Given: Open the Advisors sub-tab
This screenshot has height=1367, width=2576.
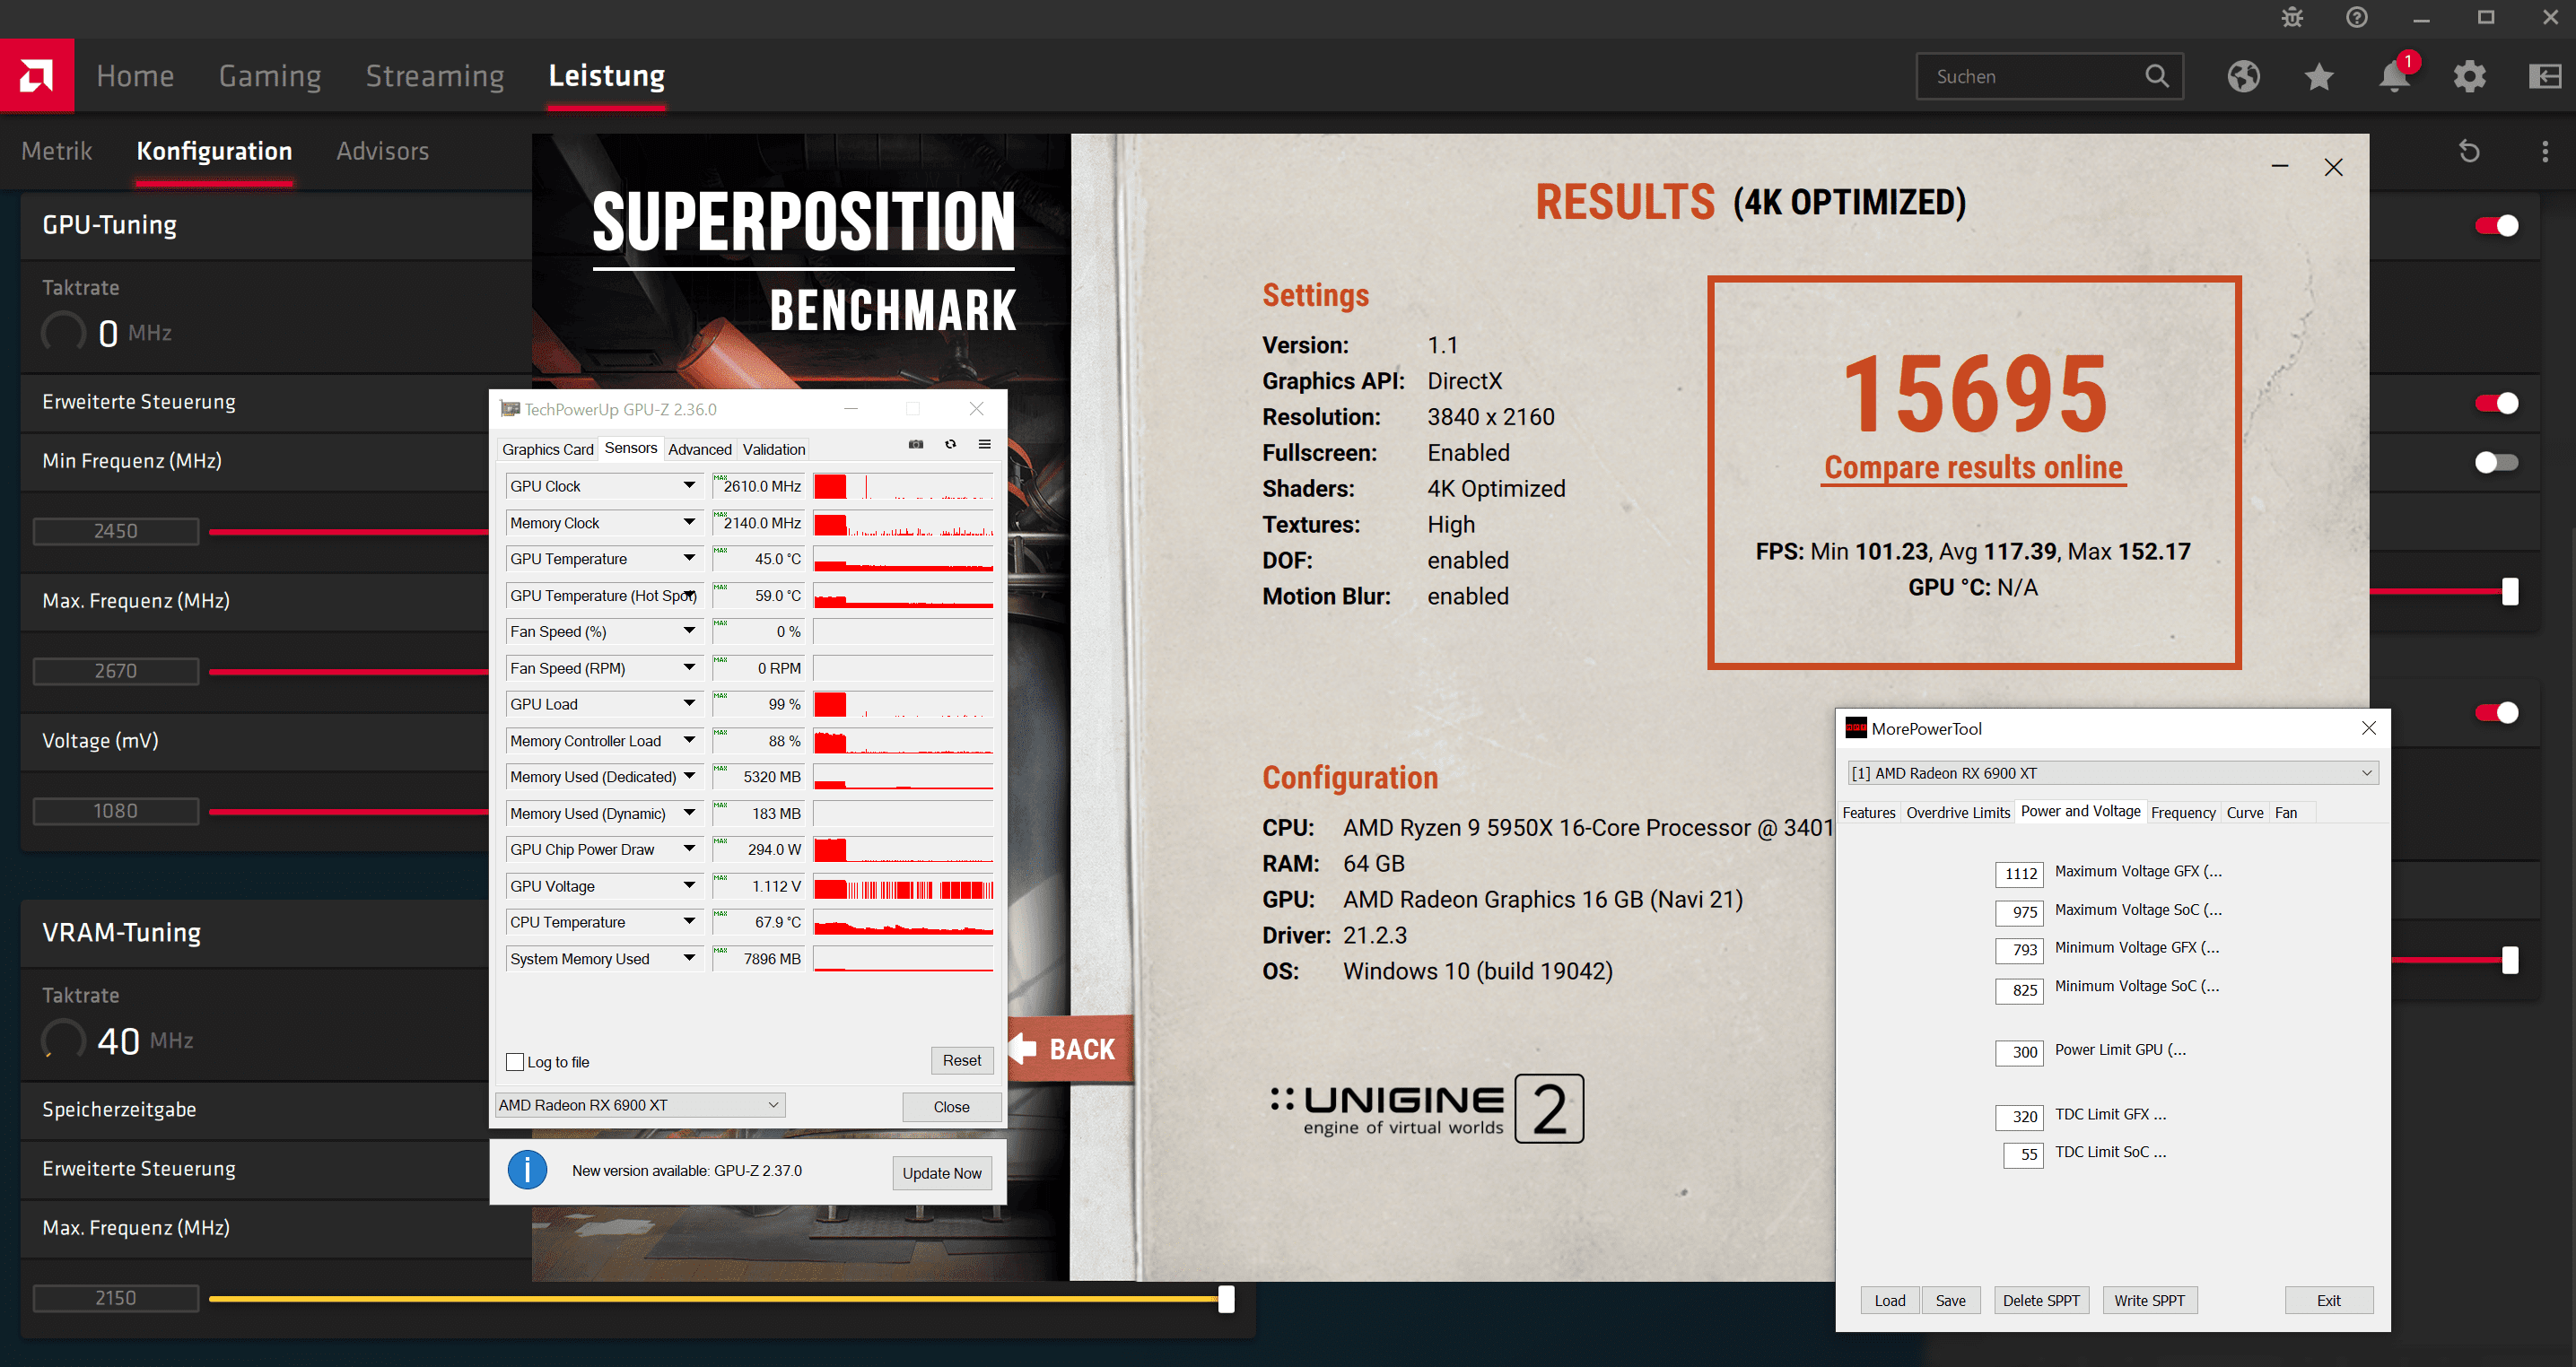Looking at the screenshot, I should pyautogui.click(x=382, y=151).
